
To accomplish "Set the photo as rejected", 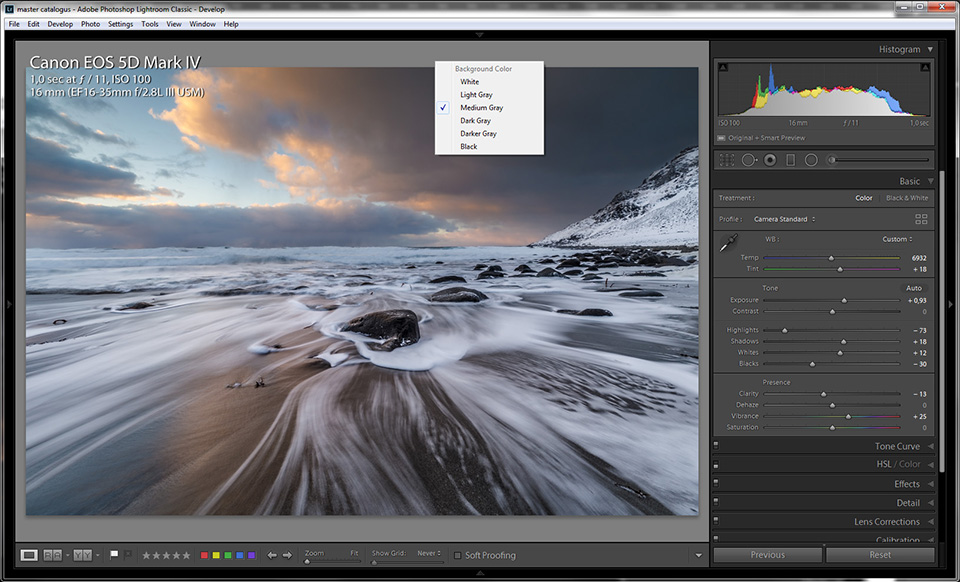I will tap(127, 555).
